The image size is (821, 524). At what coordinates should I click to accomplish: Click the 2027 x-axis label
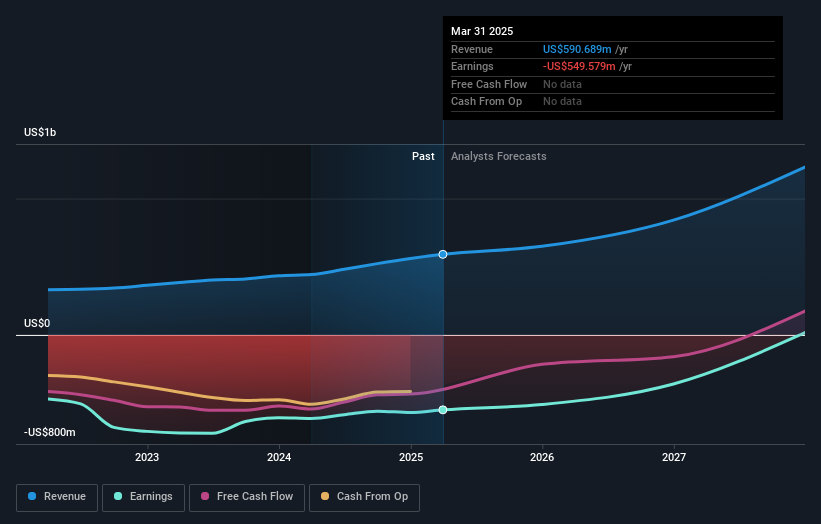674,457
